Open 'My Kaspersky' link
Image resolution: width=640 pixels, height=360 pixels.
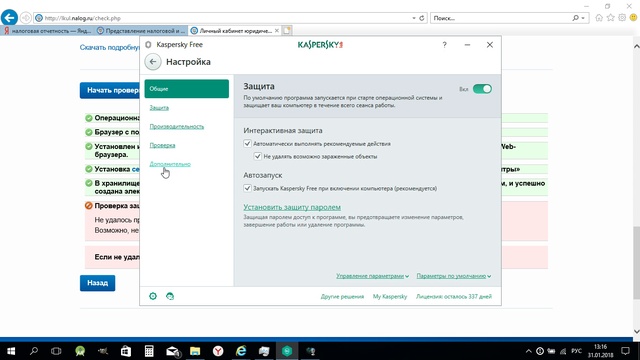point(390,297)
